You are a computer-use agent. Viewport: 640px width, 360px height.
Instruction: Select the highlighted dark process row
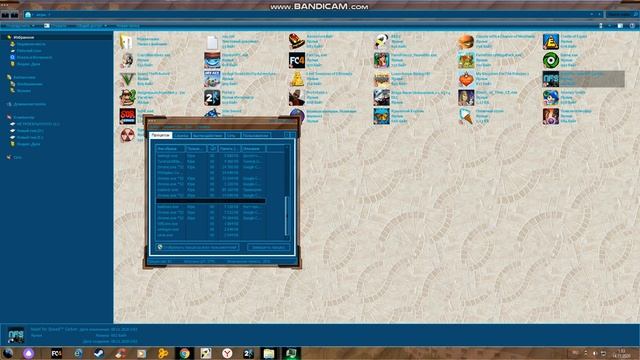coord(211,201)
